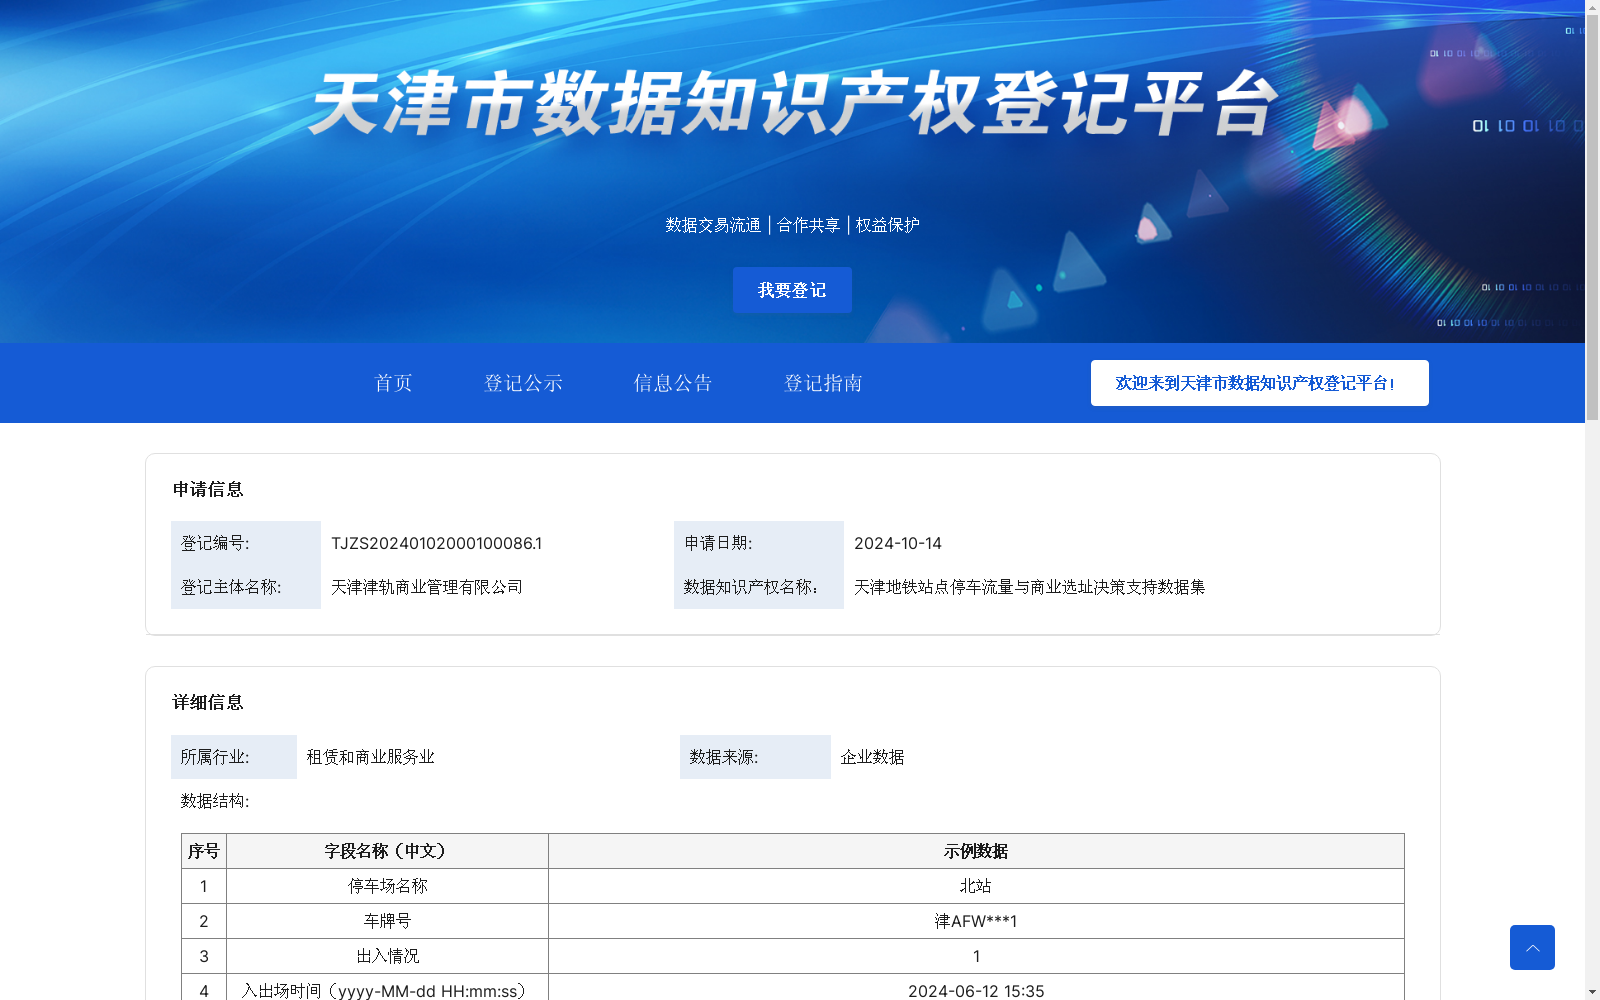1600x1000 pixels.
Task: Click the 数据结构 label
Action: (215, 801)
